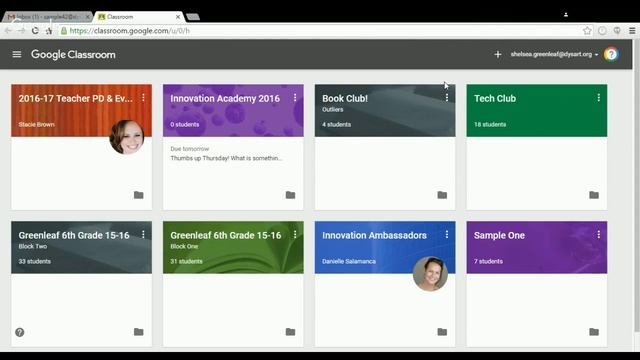The width and height of the screenshot is (640, 360).
Task: Open the Innovation Ambassadors class
Action: point(374,235)
